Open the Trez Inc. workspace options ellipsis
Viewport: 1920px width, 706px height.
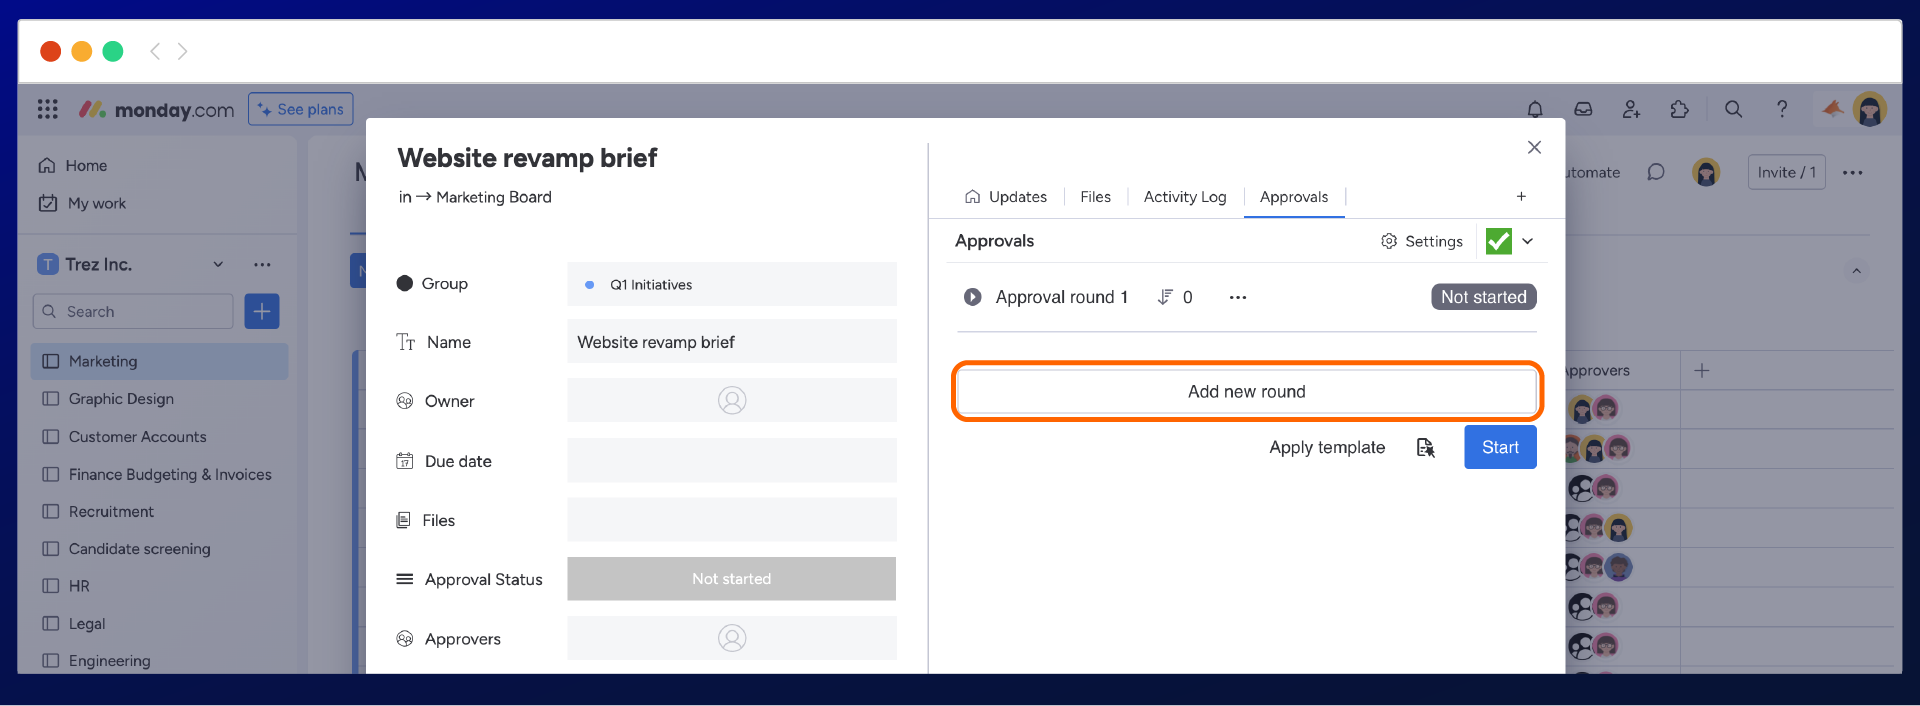262,264
